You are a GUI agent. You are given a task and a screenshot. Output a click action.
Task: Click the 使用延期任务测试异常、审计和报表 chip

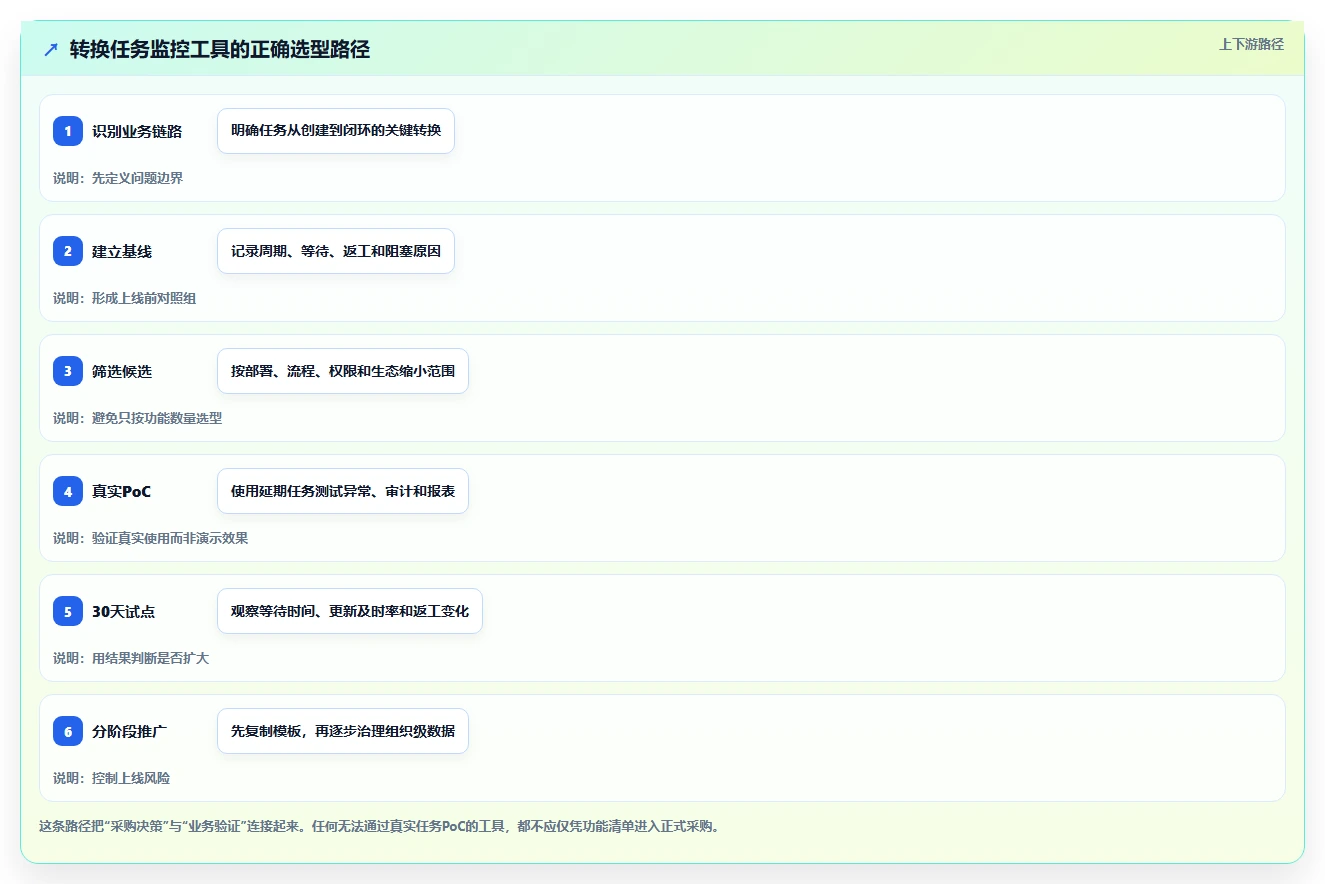tap(343, 491)
